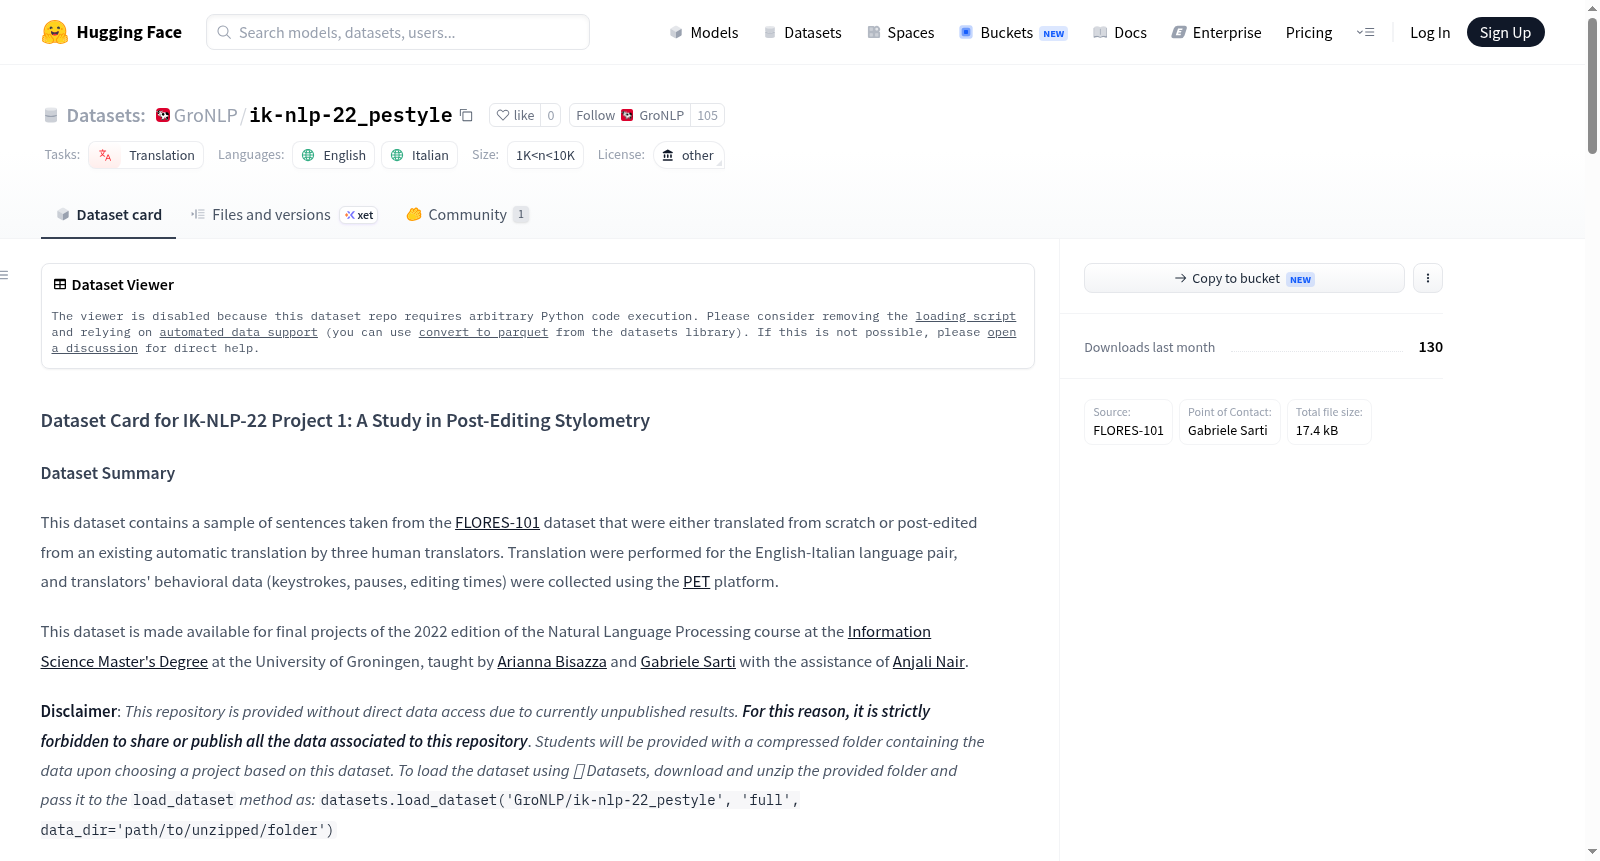Switch to Files and versions tab
The height and width of the screenshot is (861, 1600).
pos(284,214)
